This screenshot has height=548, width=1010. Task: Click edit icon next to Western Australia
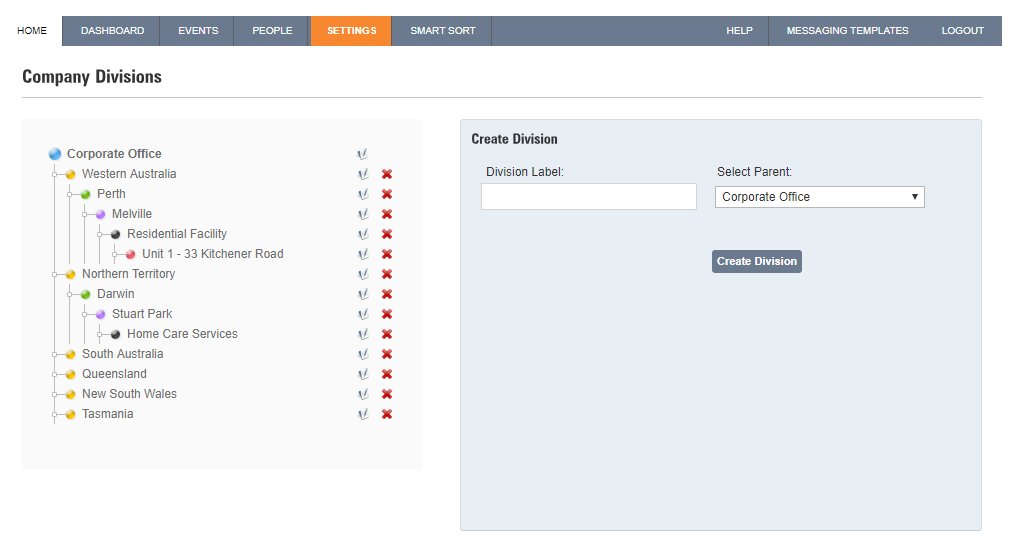[363, 174]
